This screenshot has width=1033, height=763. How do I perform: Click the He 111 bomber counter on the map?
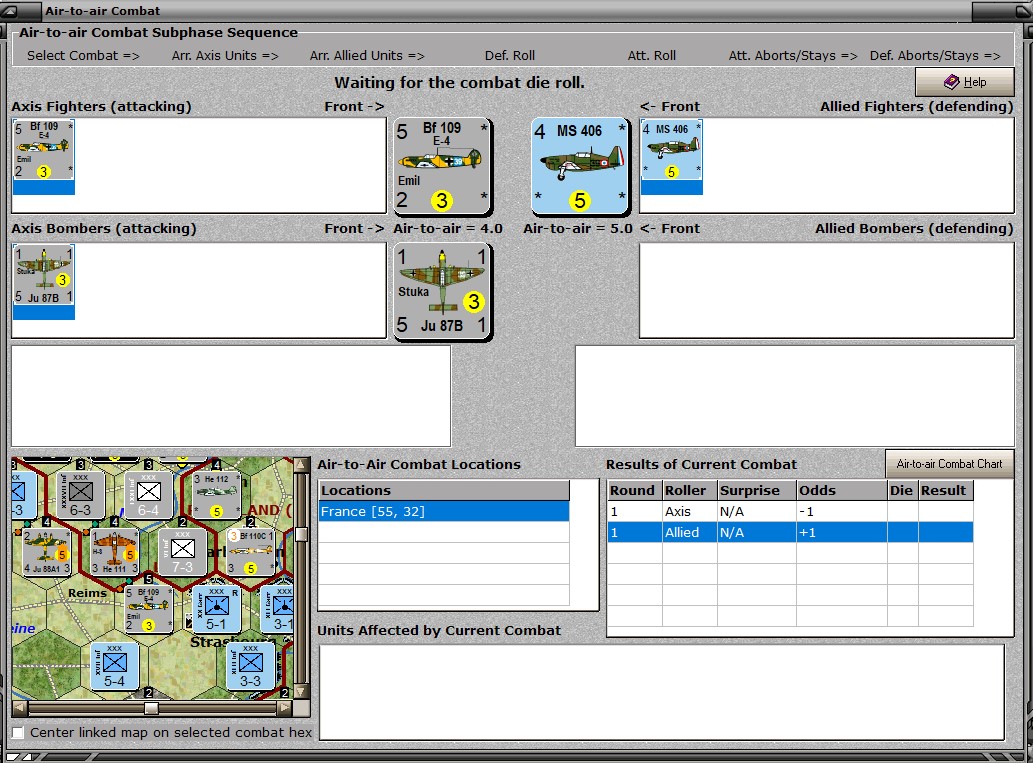[114, 551]
